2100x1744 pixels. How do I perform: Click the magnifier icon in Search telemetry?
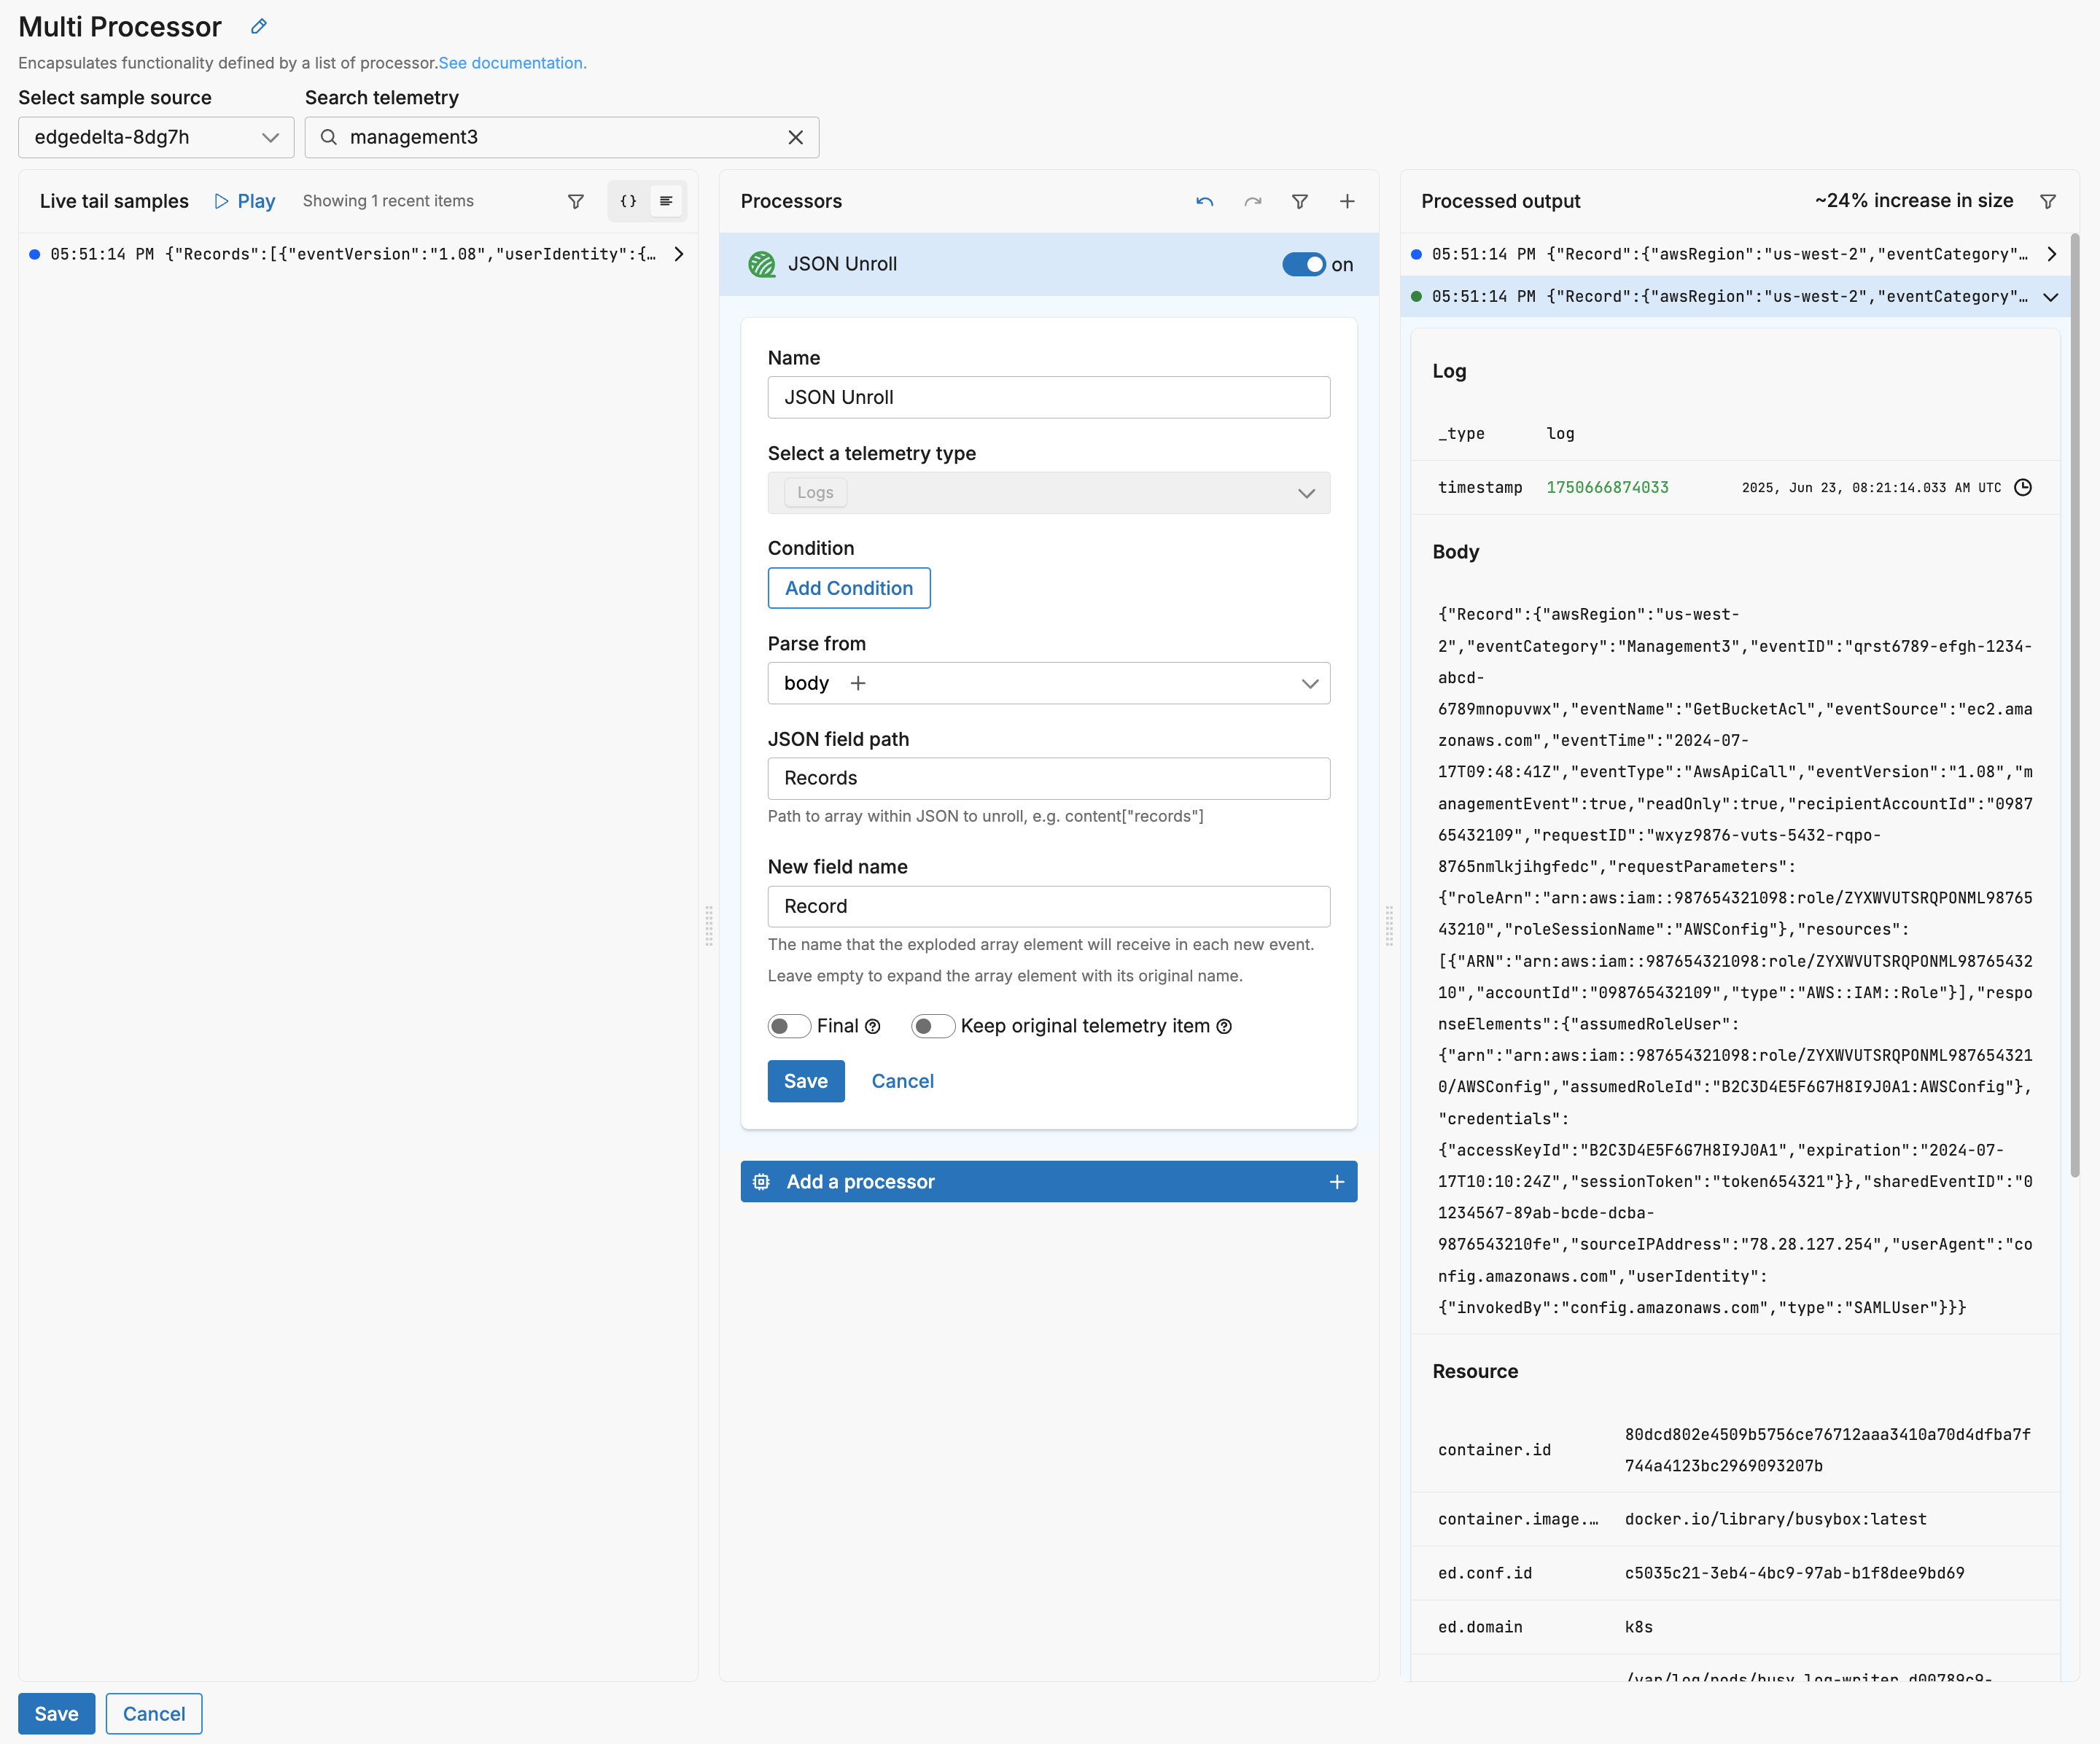(328, 138)
